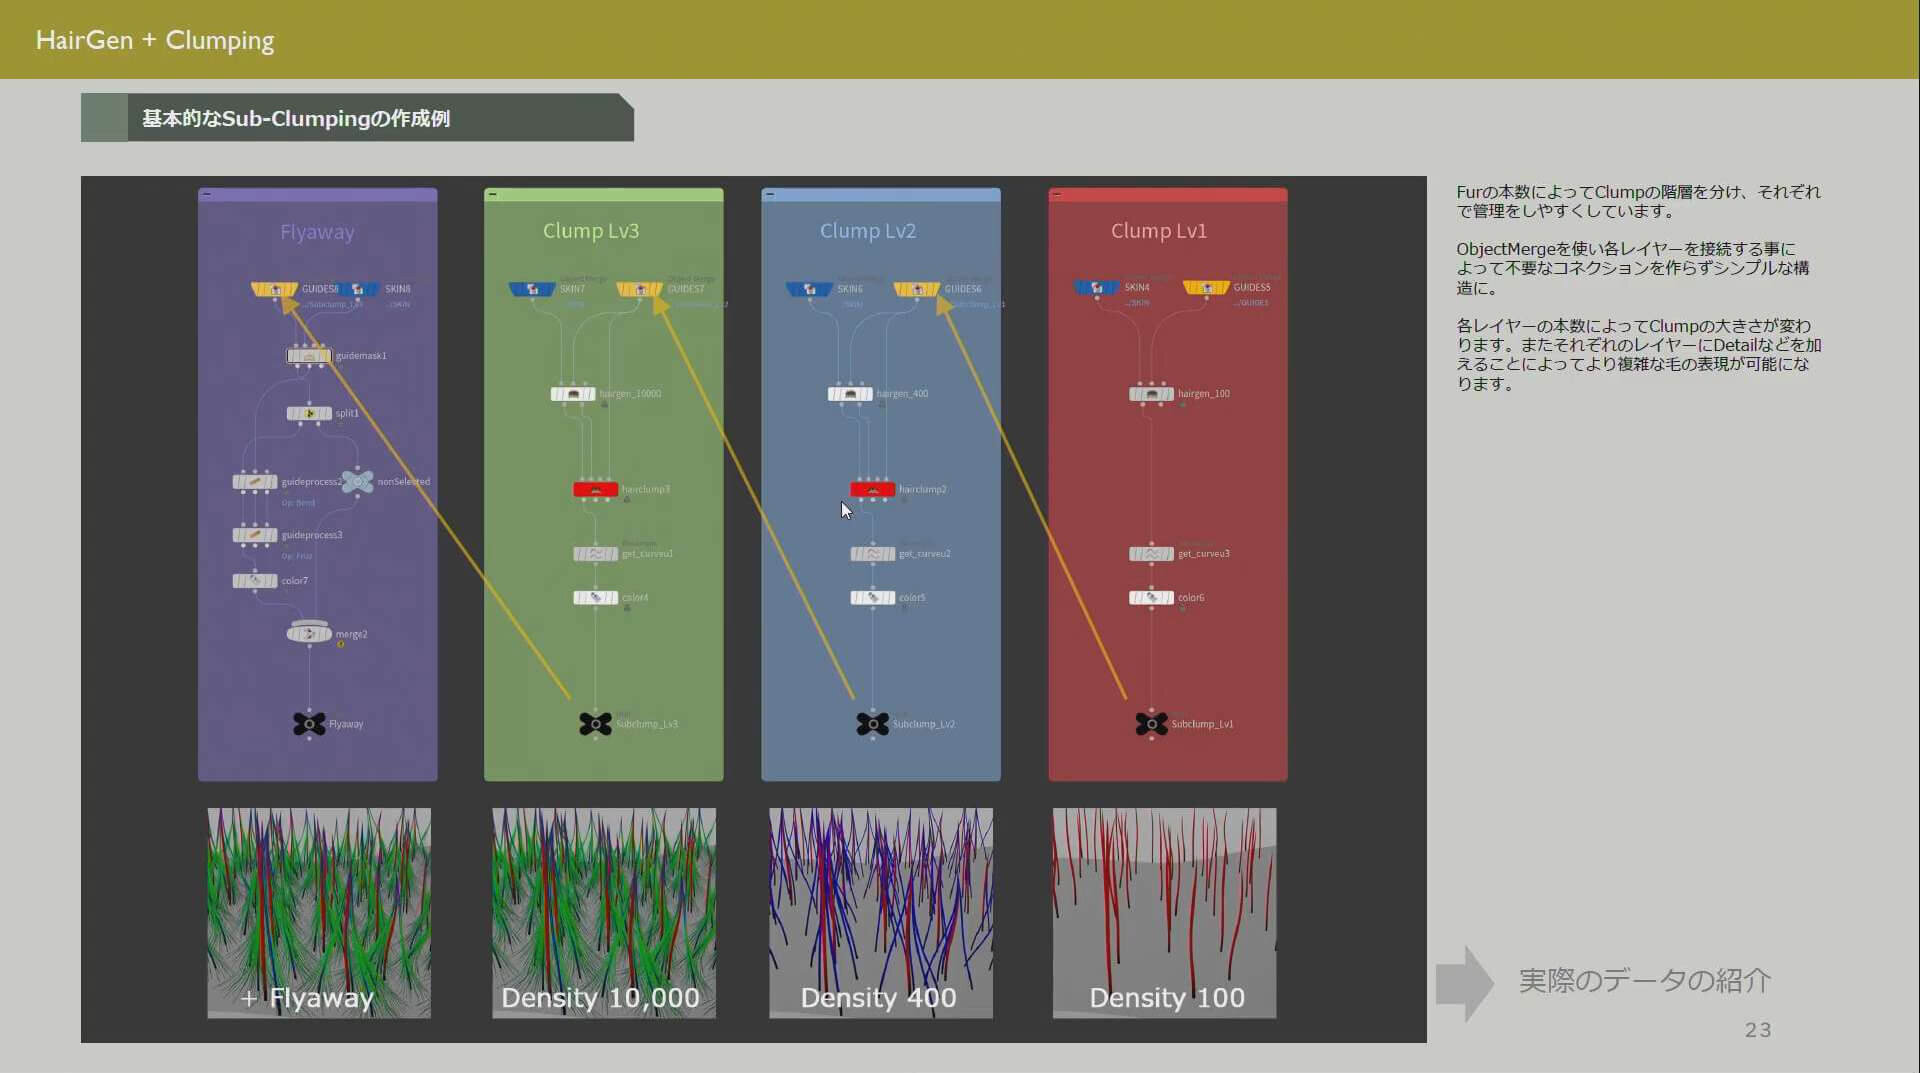Minimize the Clump Lv1 network box
The height and width of the screenshot is (1073, 1920).
pyautogui.click(x=1056, y=194)
